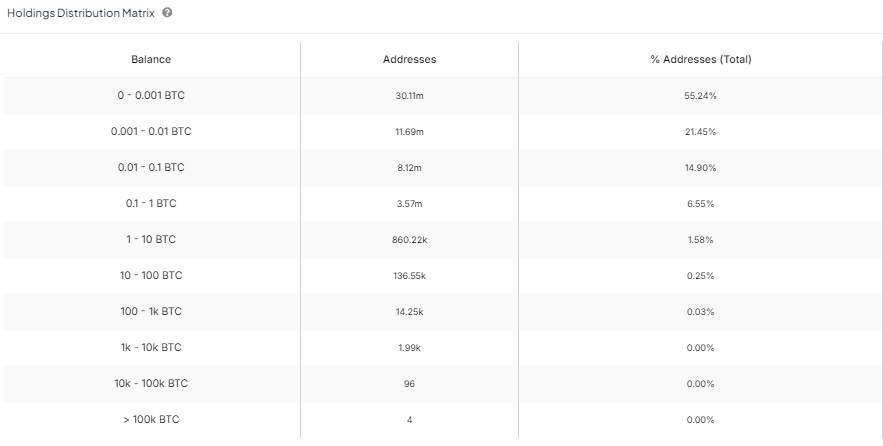Select the 100 - 1k BTC balance cell

tap(151, 312)
